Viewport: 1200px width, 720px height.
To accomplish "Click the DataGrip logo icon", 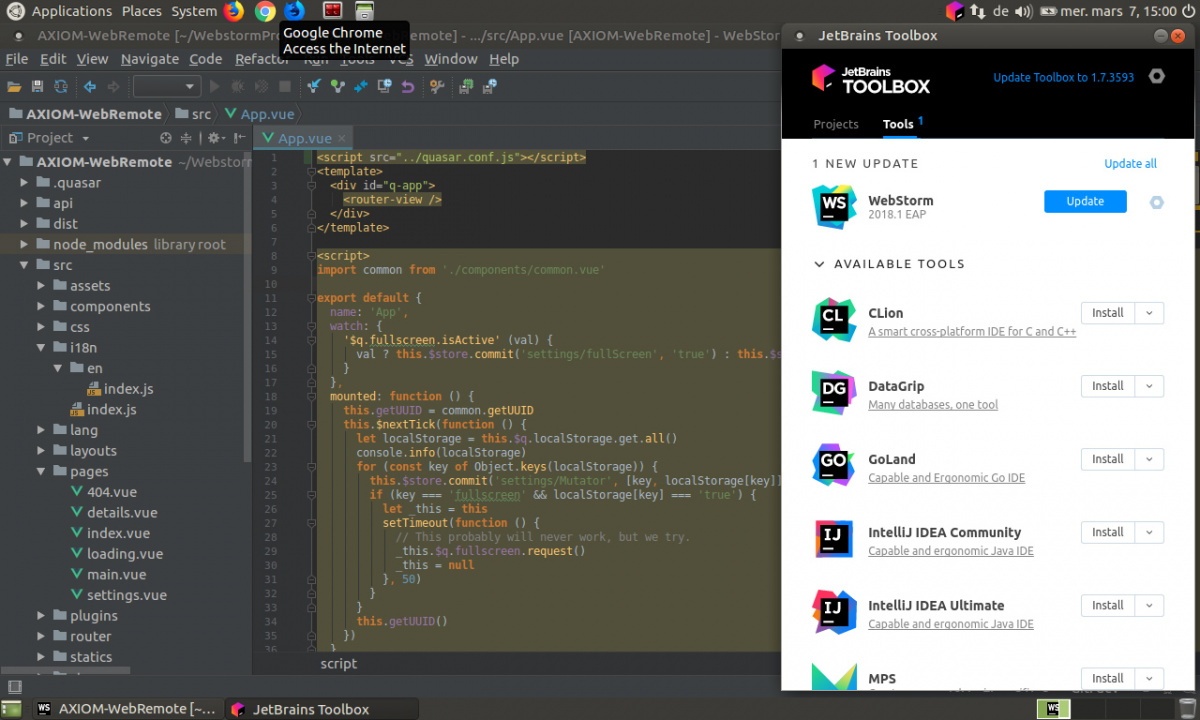I will [833, 392].
